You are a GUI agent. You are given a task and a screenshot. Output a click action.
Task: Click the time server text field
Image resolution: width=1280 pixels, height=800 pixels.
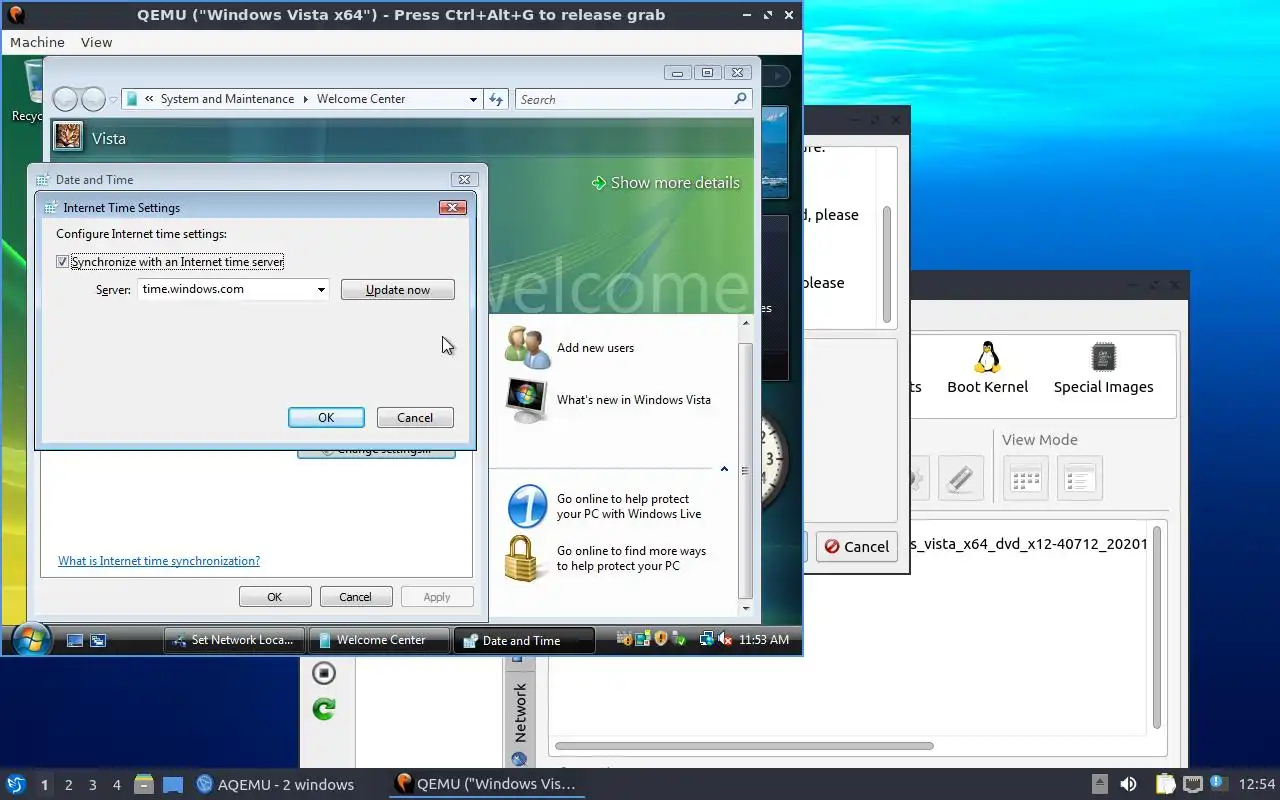point(226,290)
